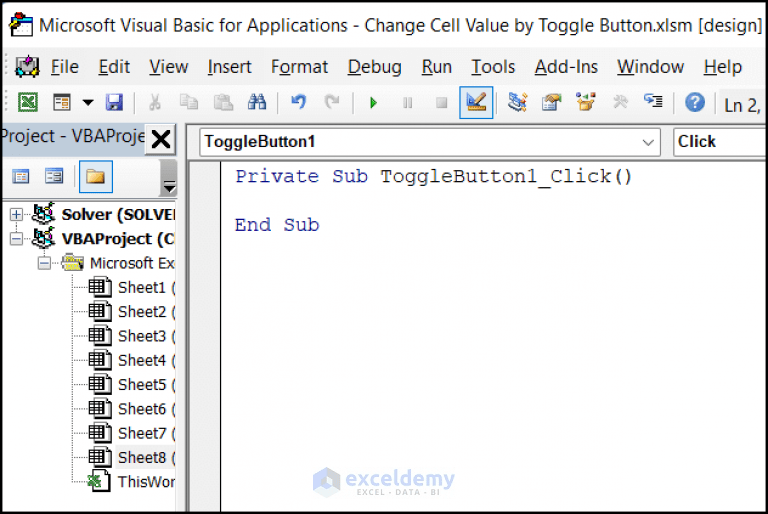Close the Project Explorer pane
The image size is (768, 514).
pos(161,139)
